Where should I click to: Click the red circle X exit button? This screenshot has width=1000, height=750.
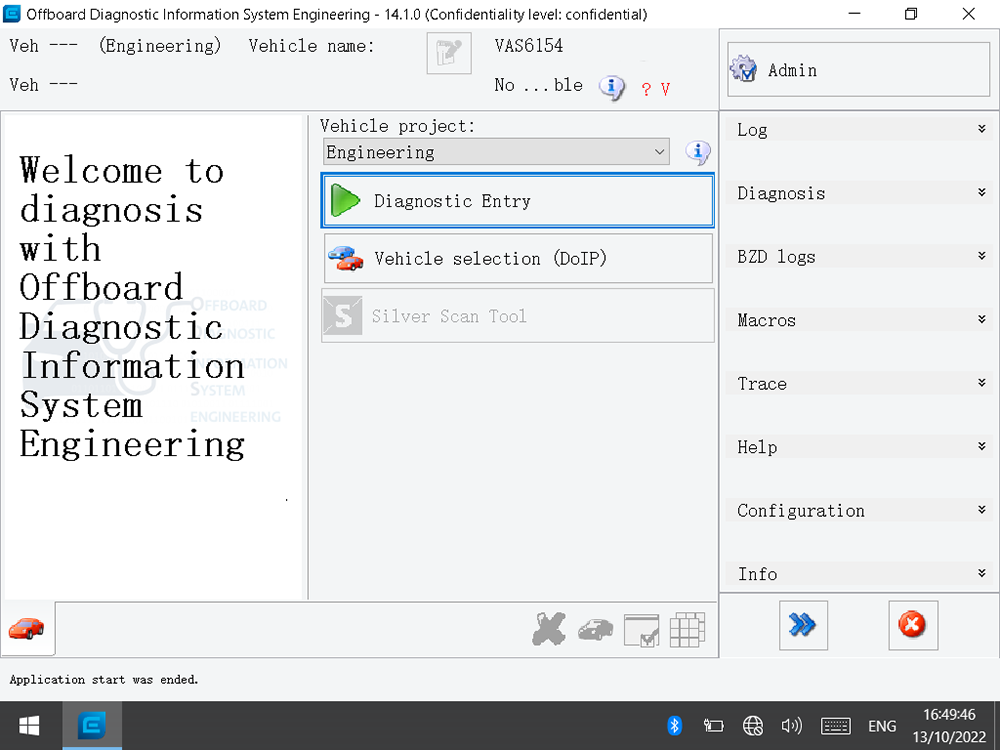coord(913,625)
